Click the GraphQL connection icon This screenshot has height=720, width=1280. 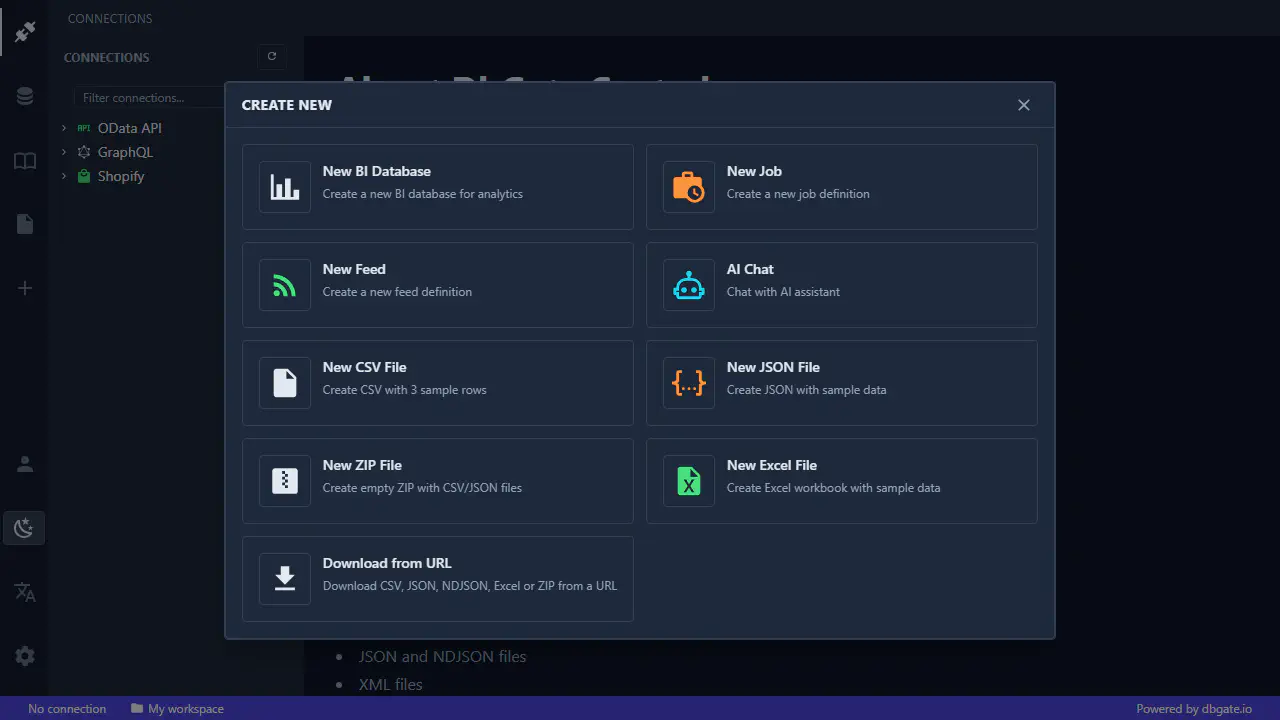pos(84,152)
